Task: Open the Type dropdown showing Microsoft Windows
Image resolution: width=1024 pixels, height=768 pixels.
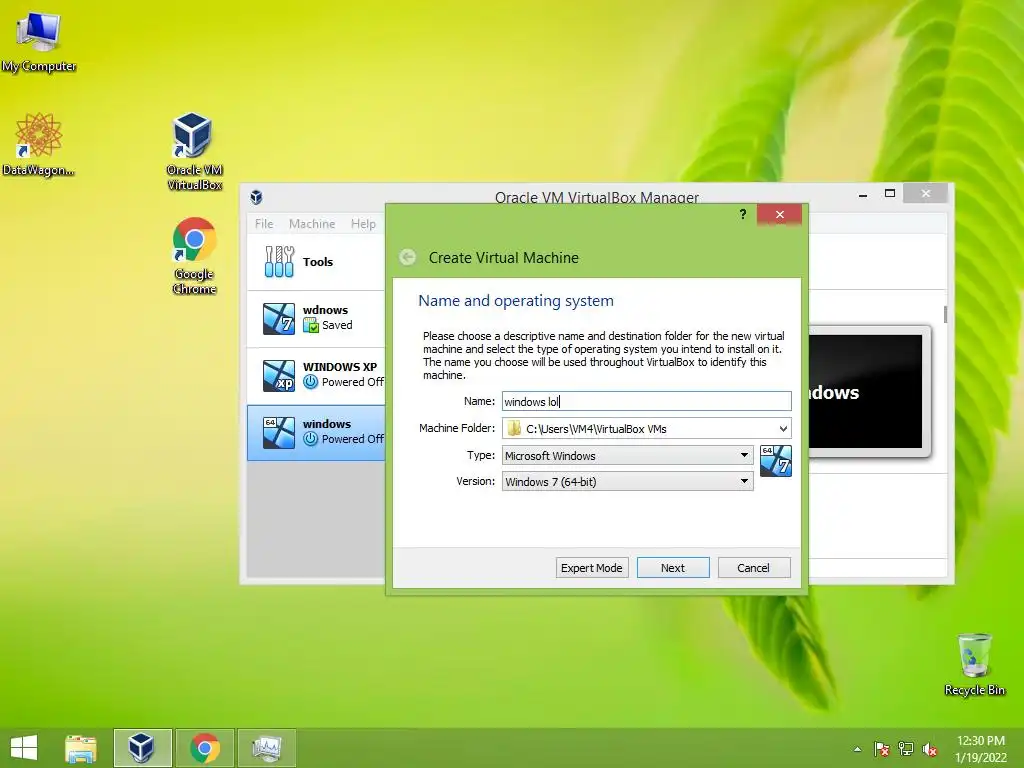Action: (628, 455)
